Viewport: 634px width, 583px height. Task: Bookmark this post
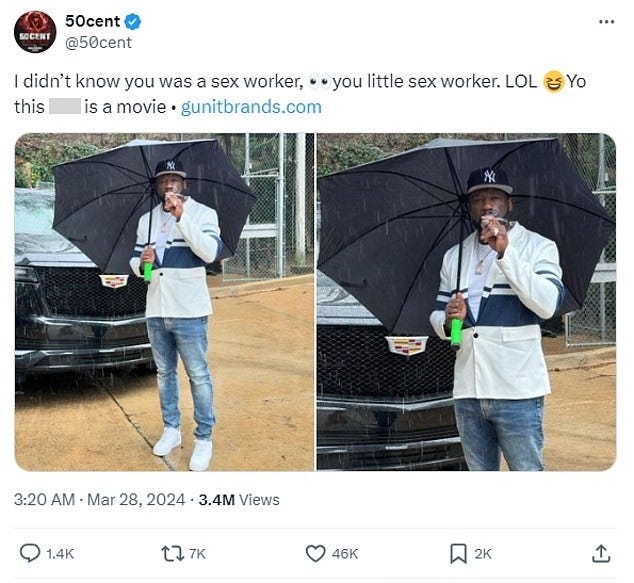[x=458, y=553]
